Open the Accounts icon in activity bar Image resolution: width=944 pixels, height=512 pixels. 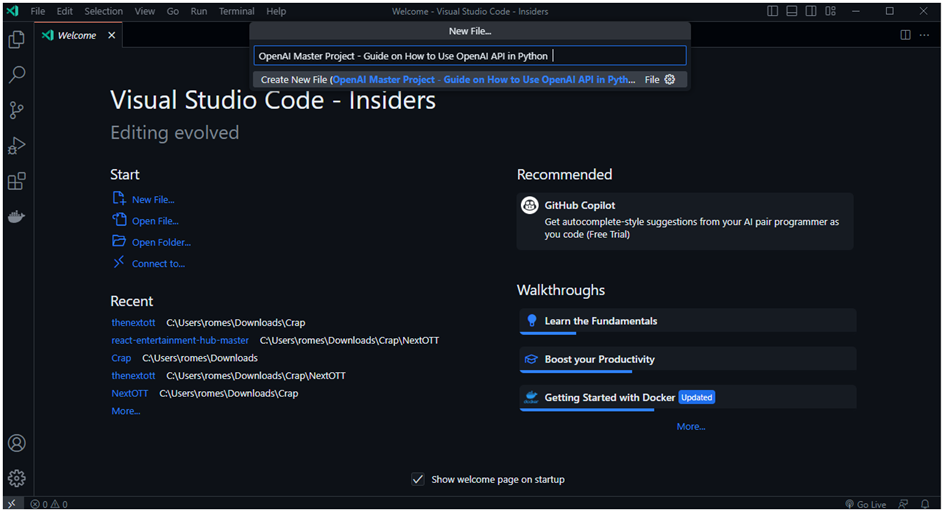[x=17, y=443]
